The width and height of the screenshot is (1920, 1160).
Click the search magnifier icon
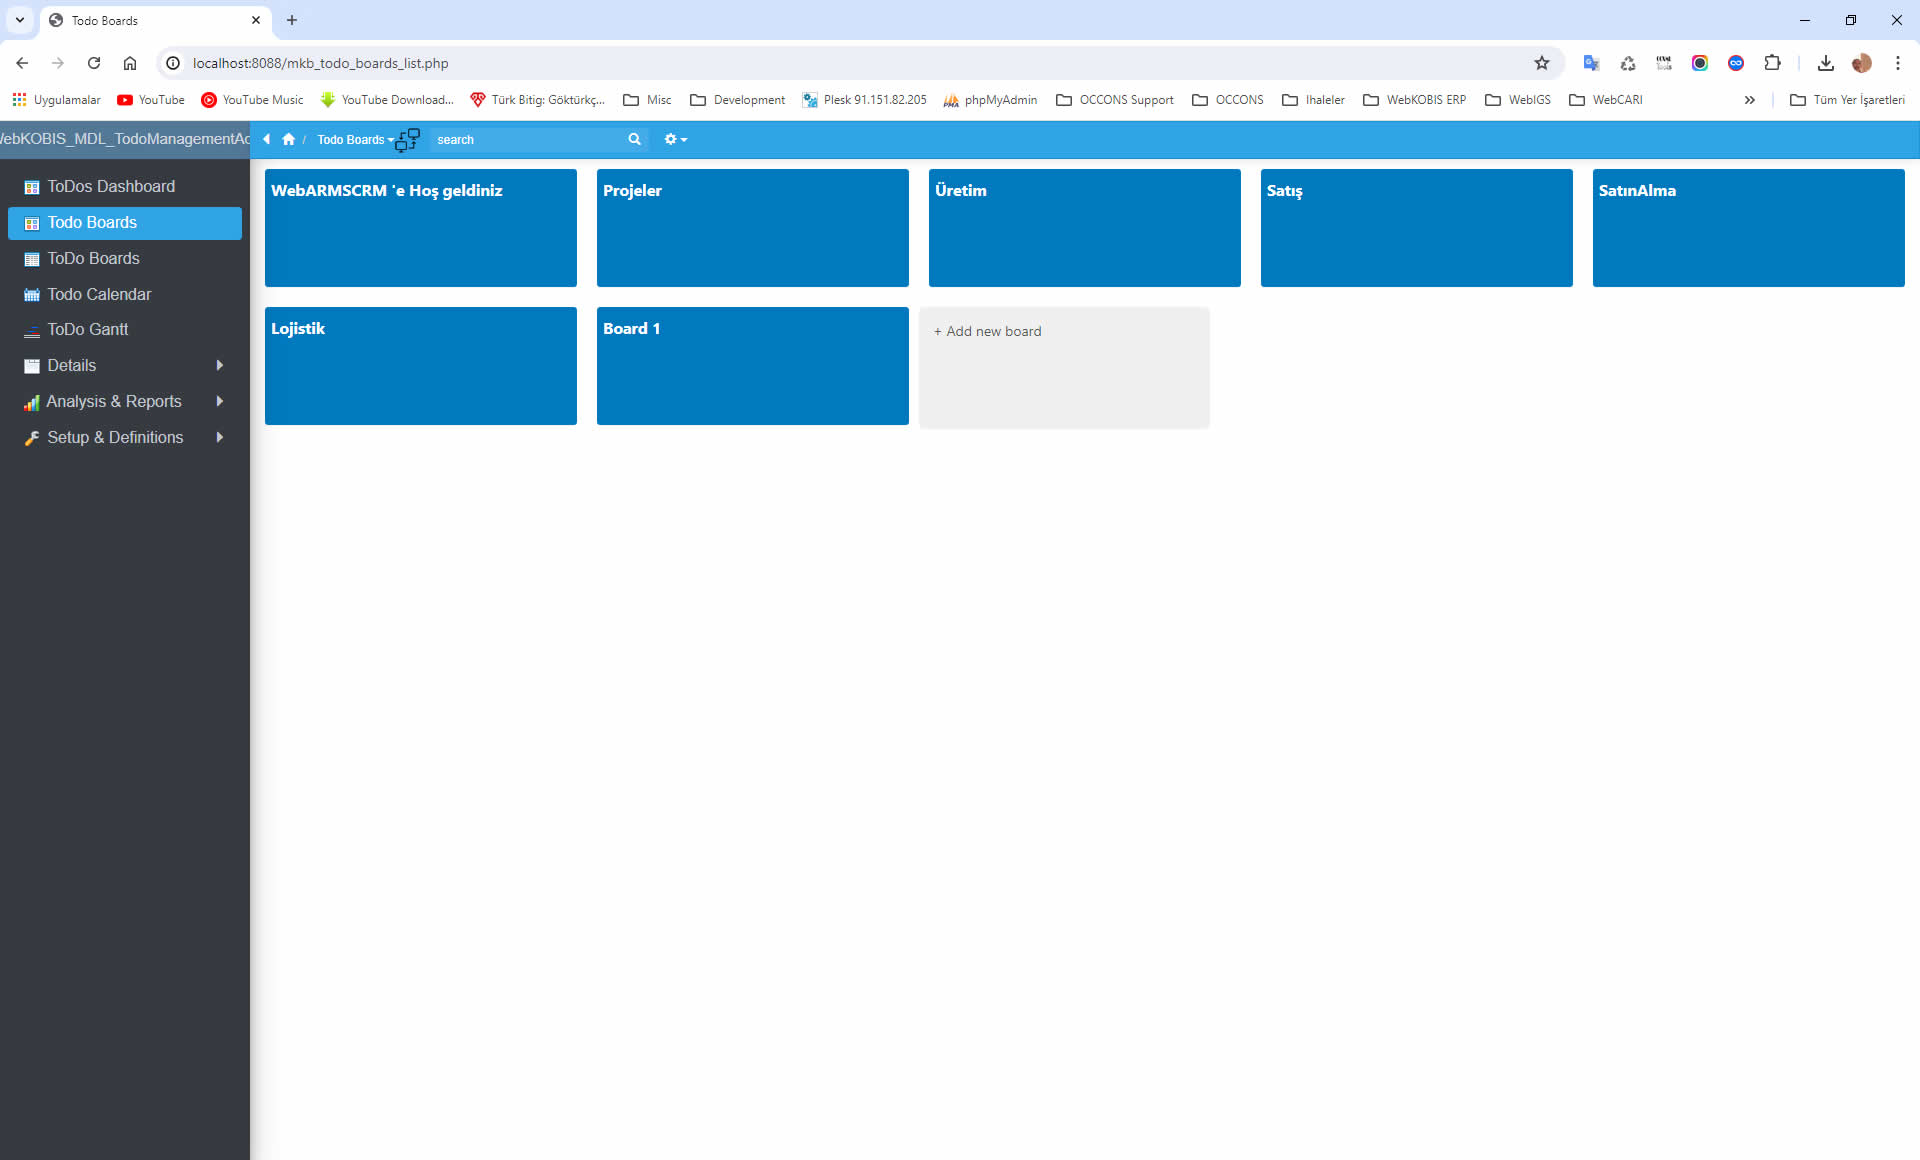[x=634, y=139]
